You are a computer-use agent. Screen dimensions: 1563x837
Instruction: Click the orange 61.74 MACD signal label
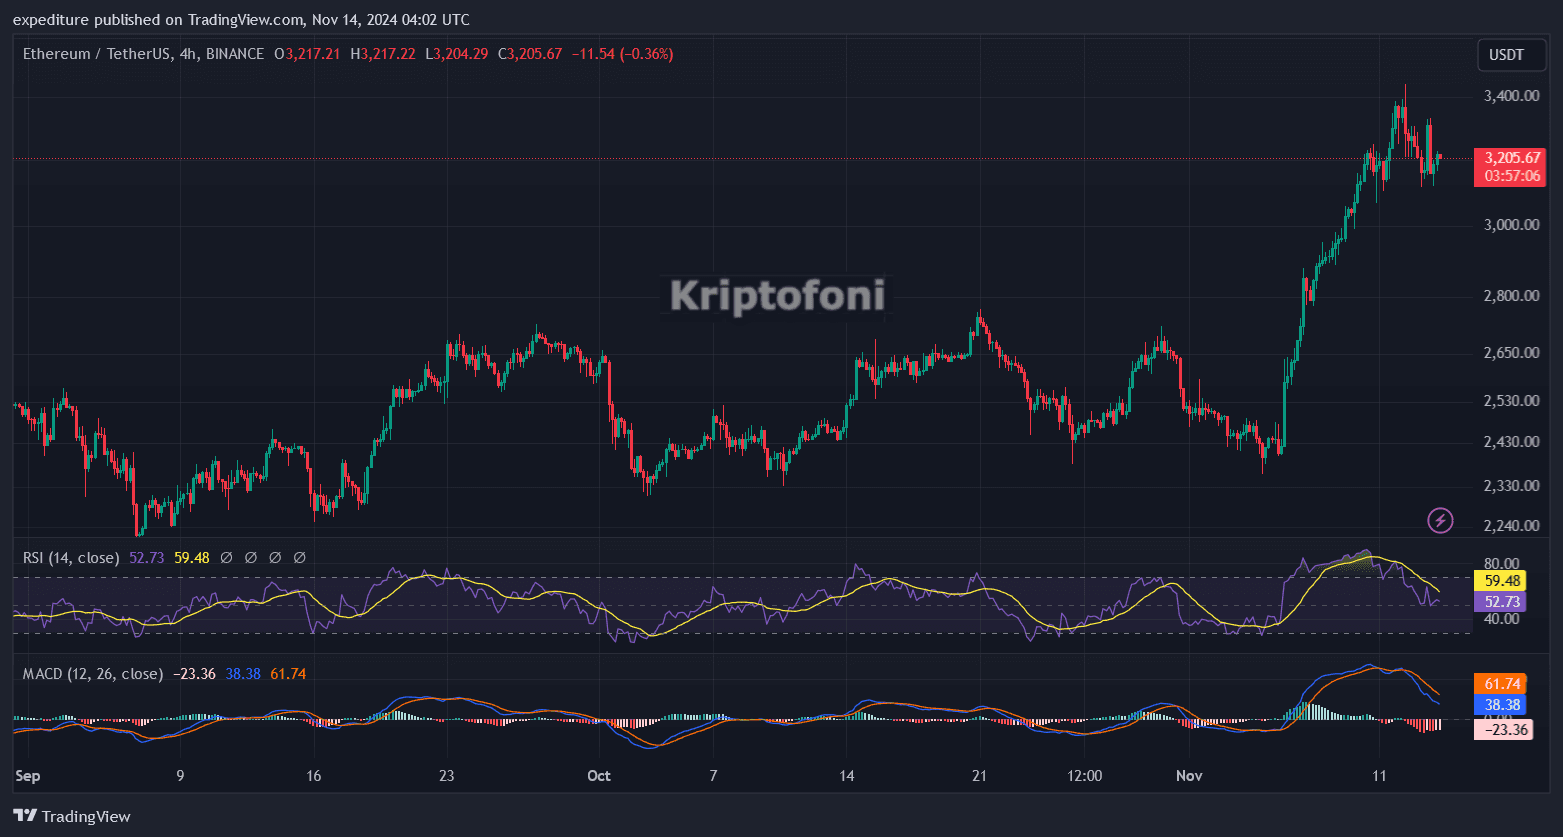1502,684
